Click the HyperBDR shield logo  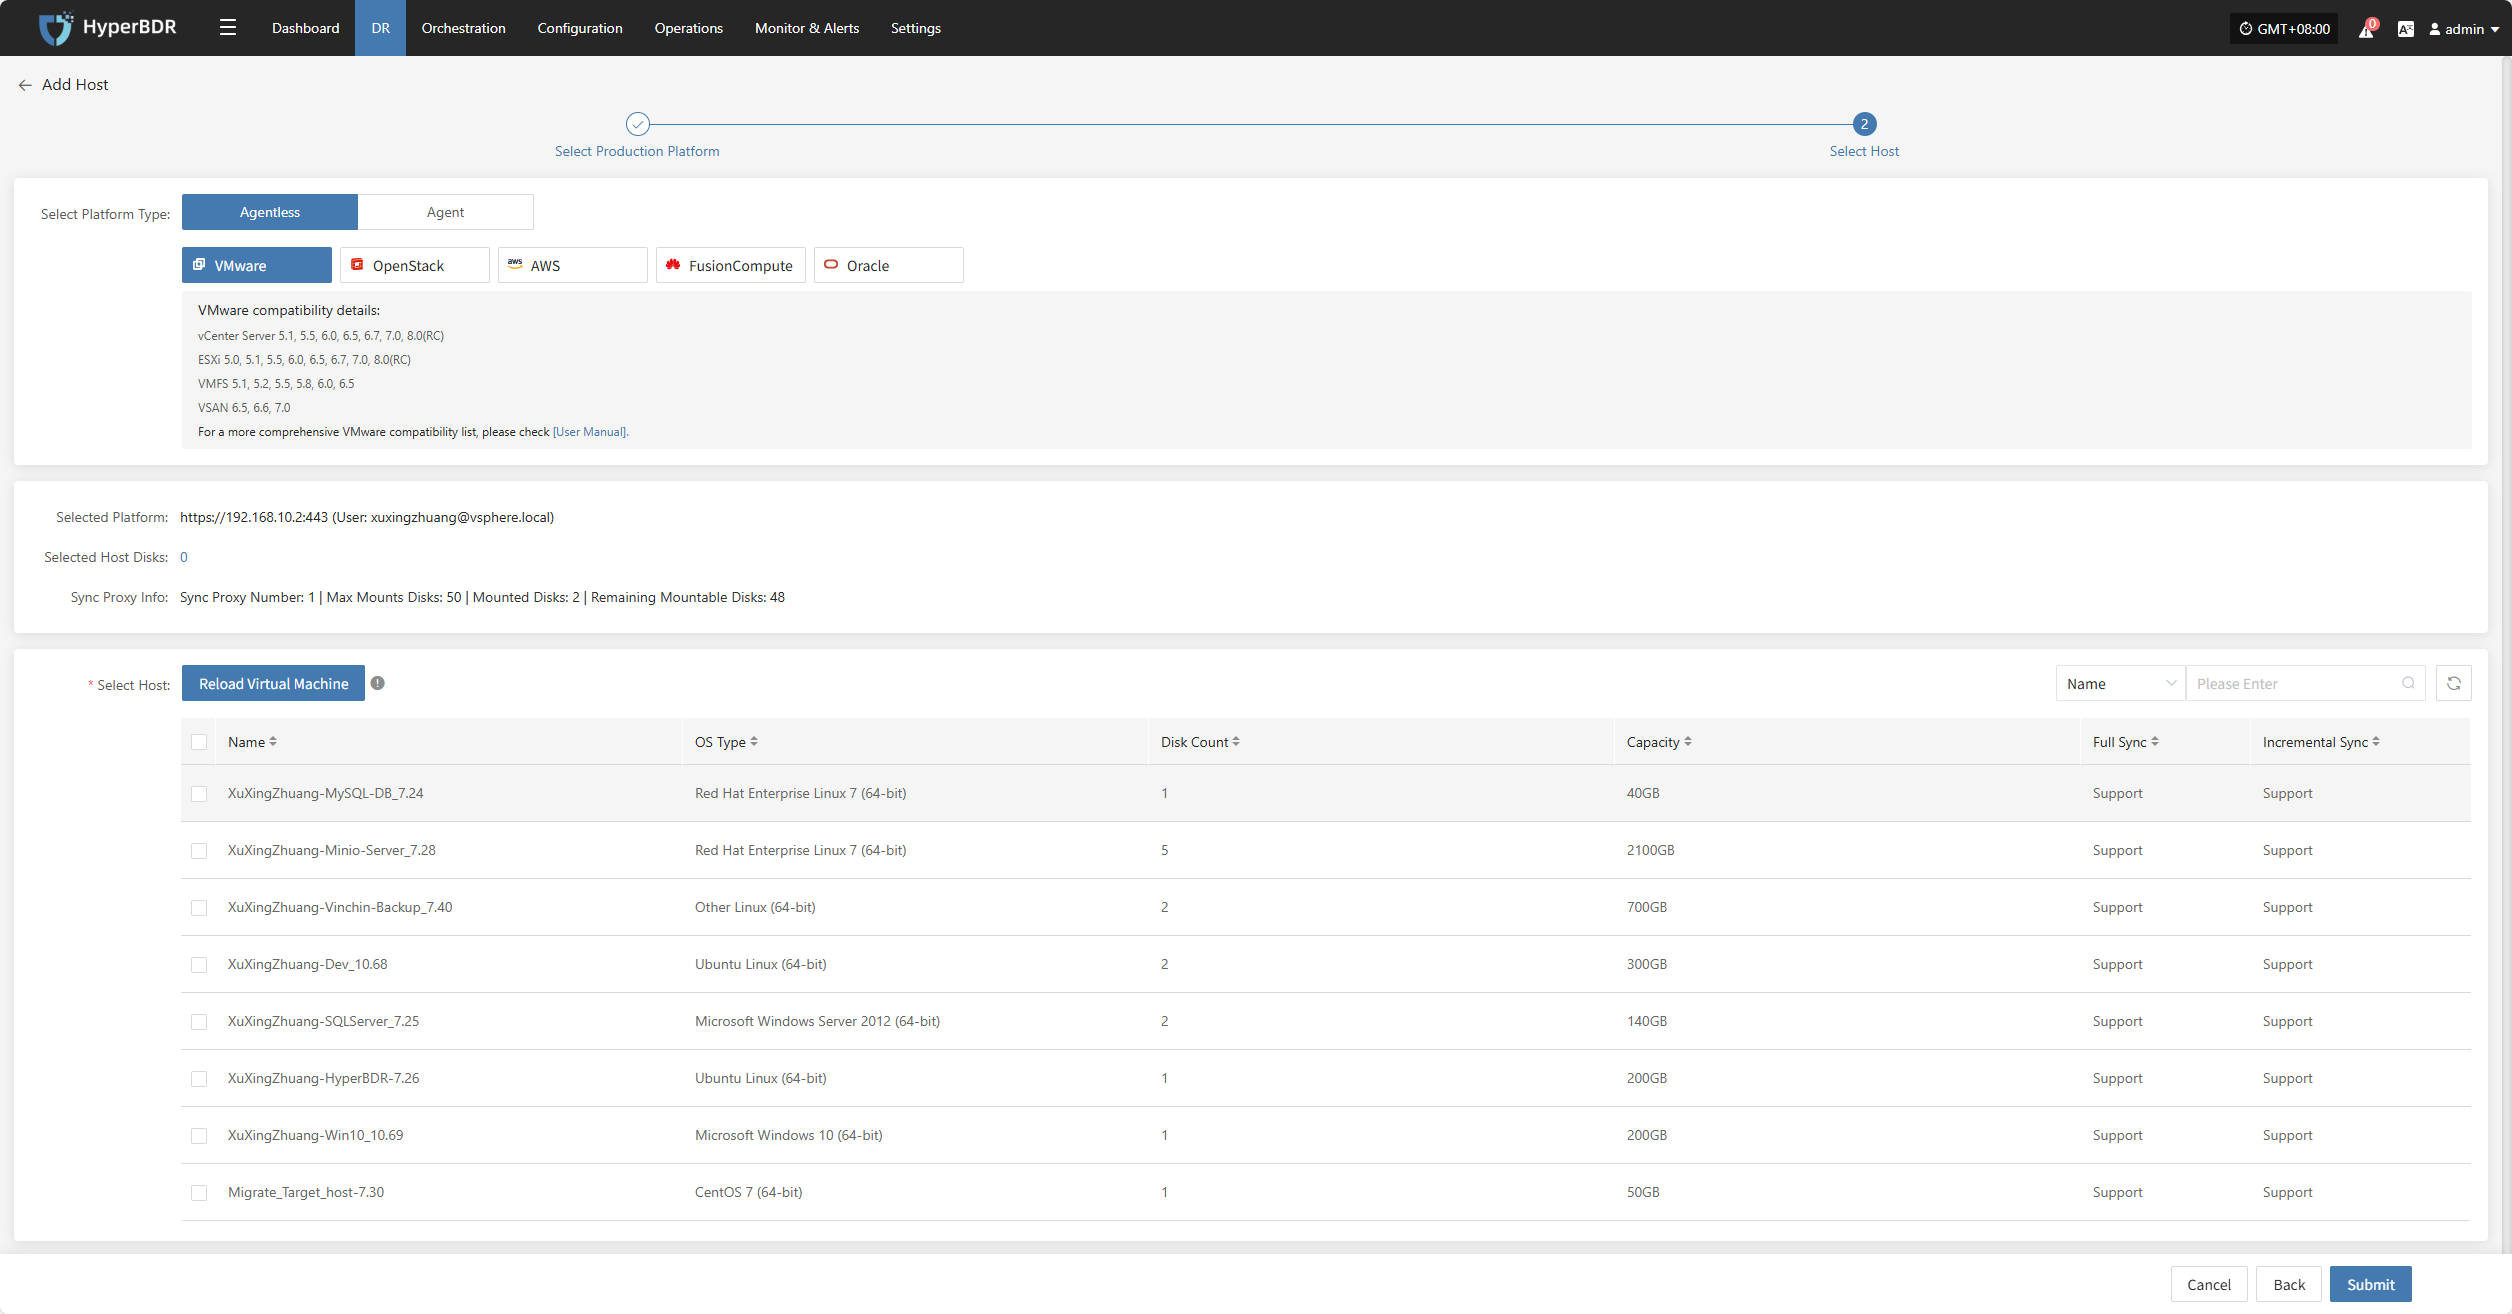coord(56,28)
